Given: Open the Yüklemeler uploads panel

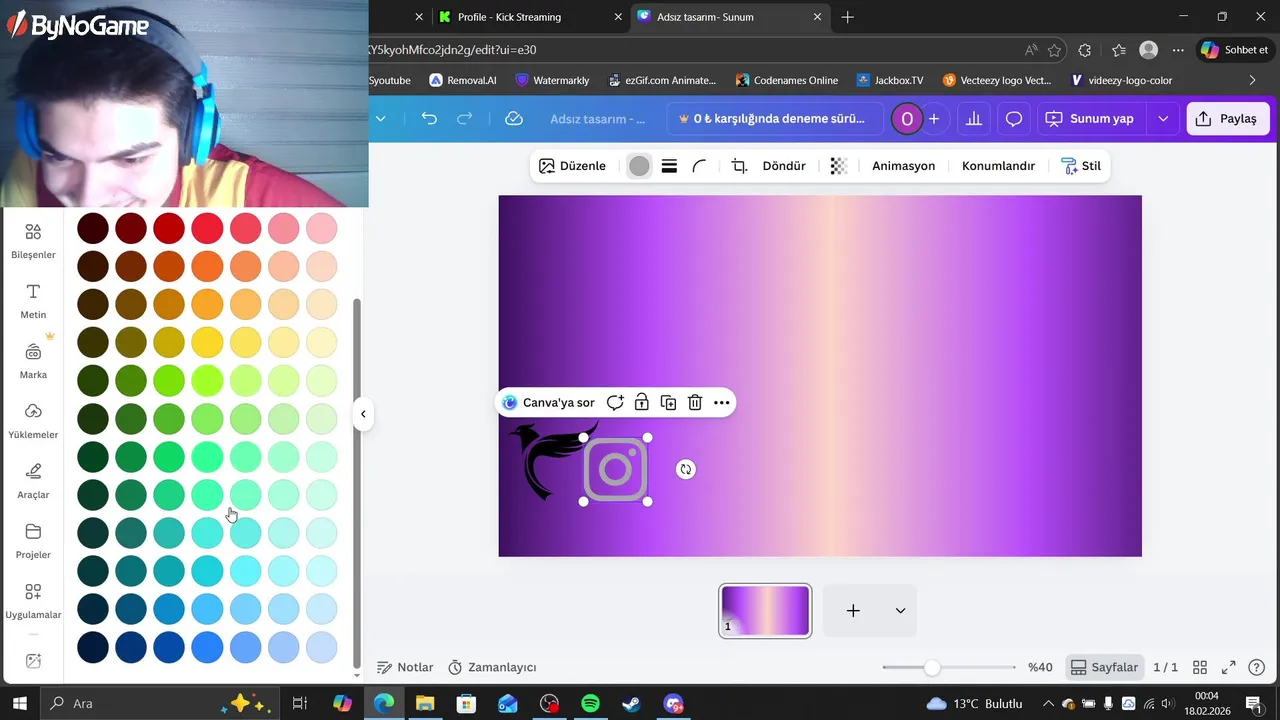Looking at the screenshot, I should [33, 421].
